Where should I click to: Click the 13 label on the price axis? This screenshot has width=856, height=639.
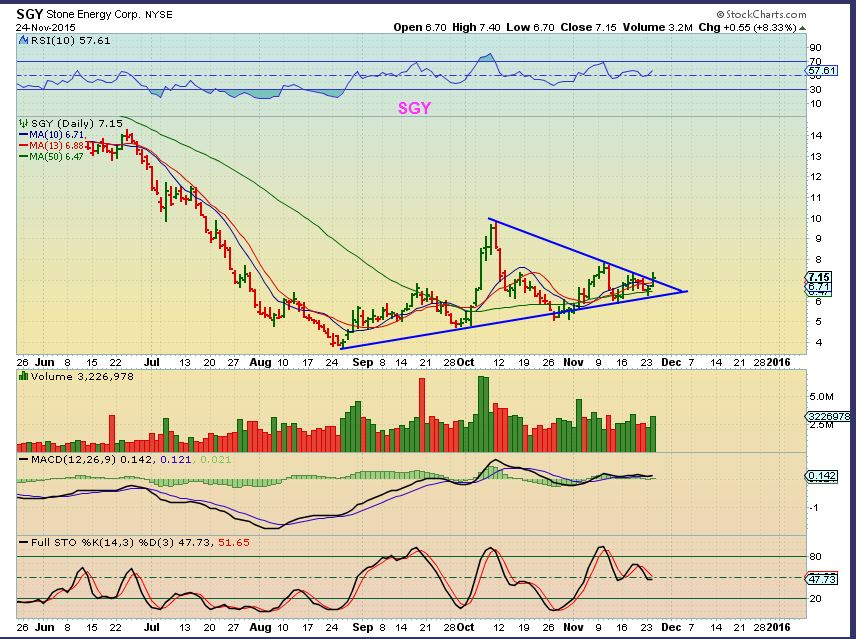tap(816, 157)
